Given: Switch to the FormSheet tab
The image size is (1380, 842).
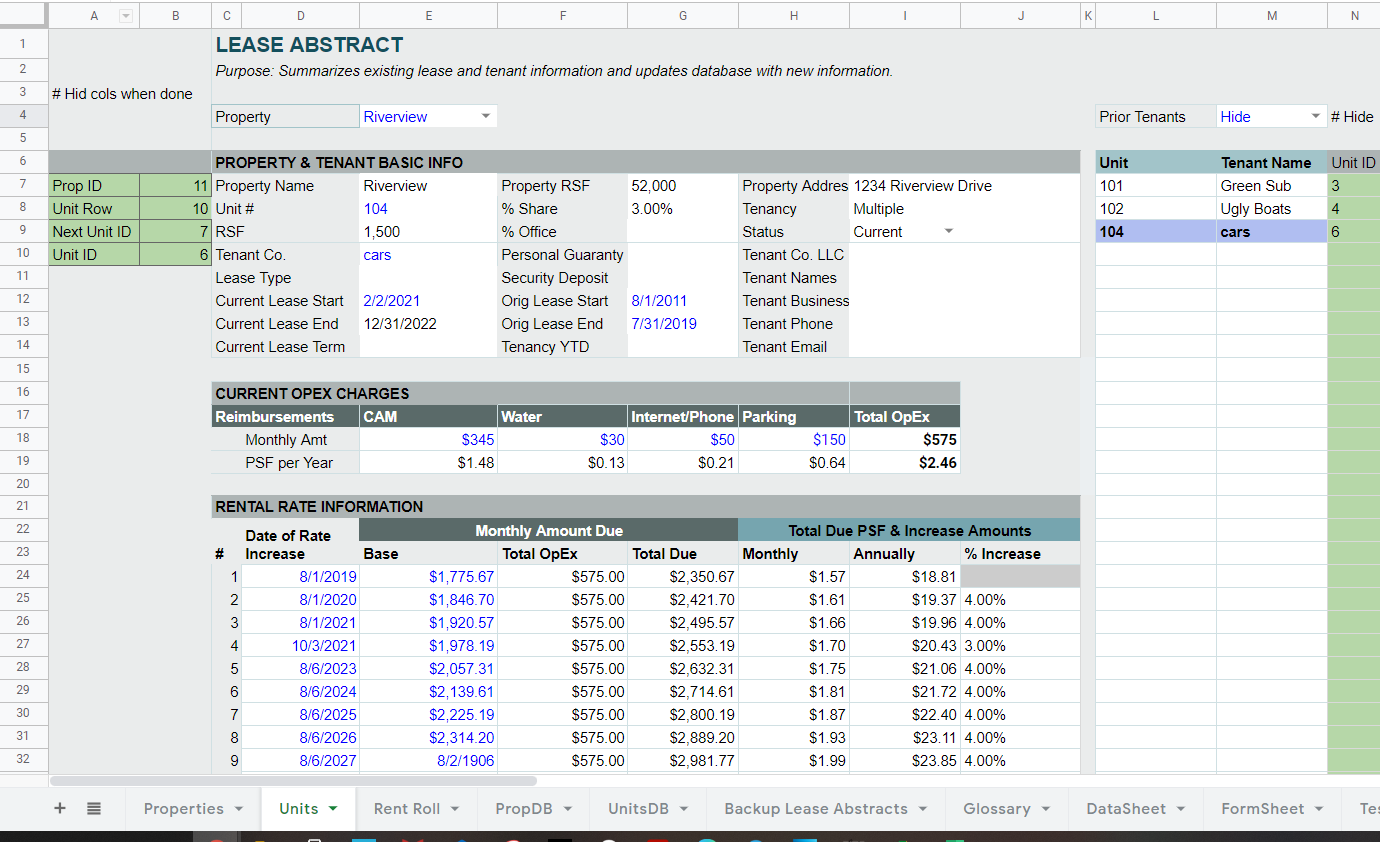Looking at the screenshot, I should pos(1262,808).
